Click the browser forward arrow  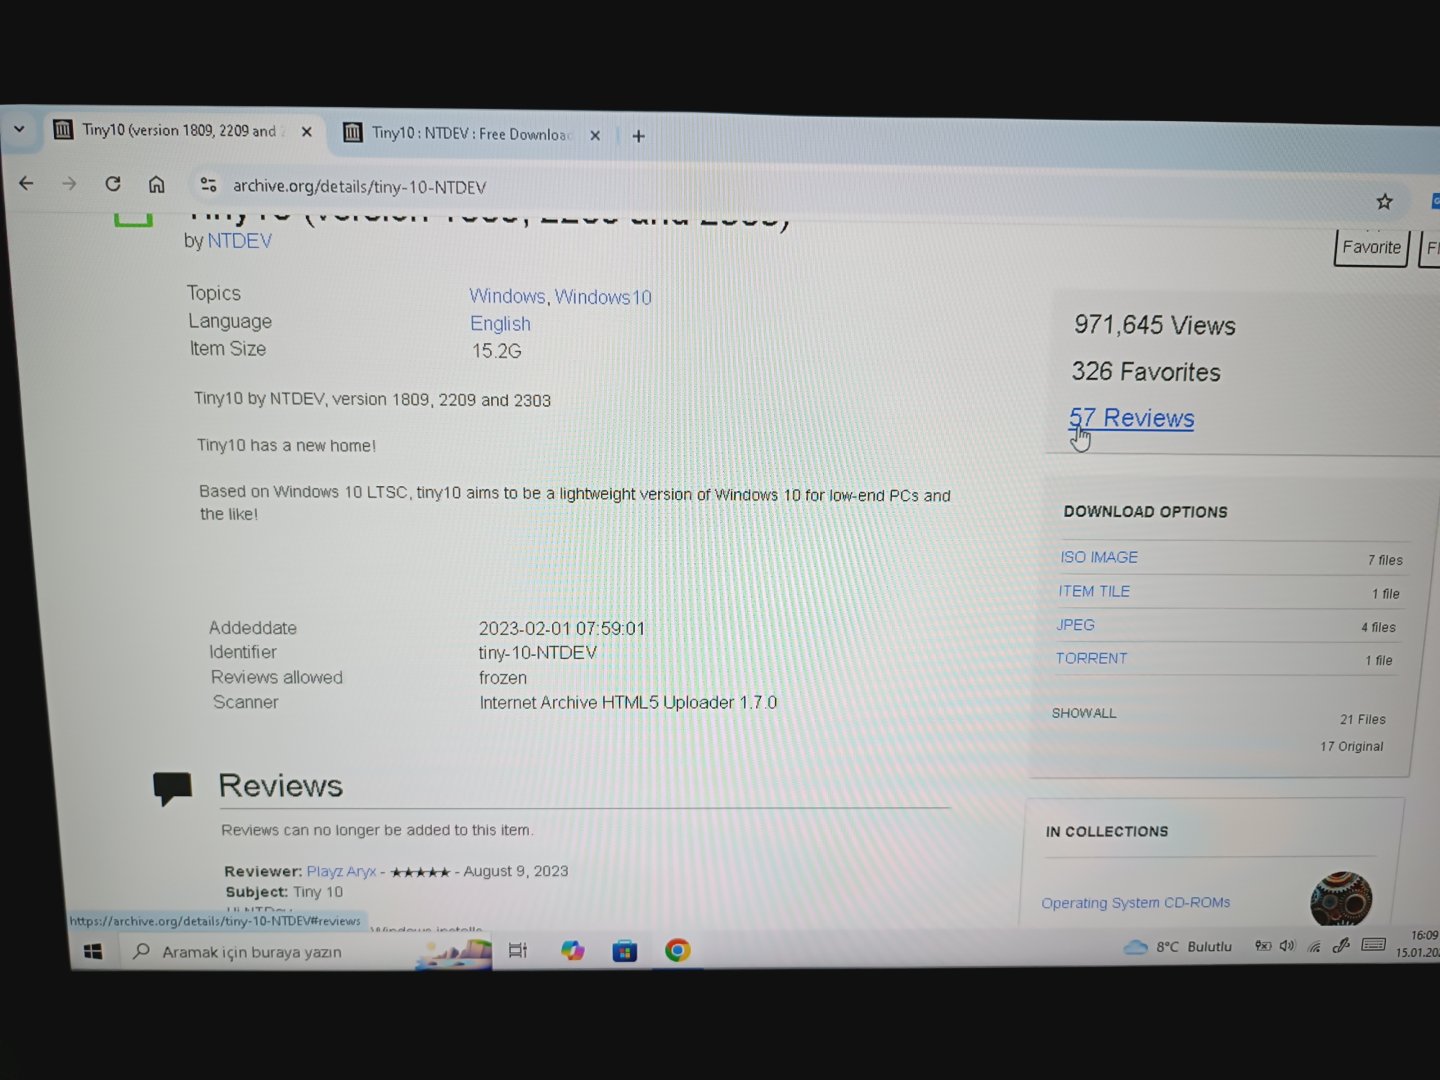coord(69,184)
